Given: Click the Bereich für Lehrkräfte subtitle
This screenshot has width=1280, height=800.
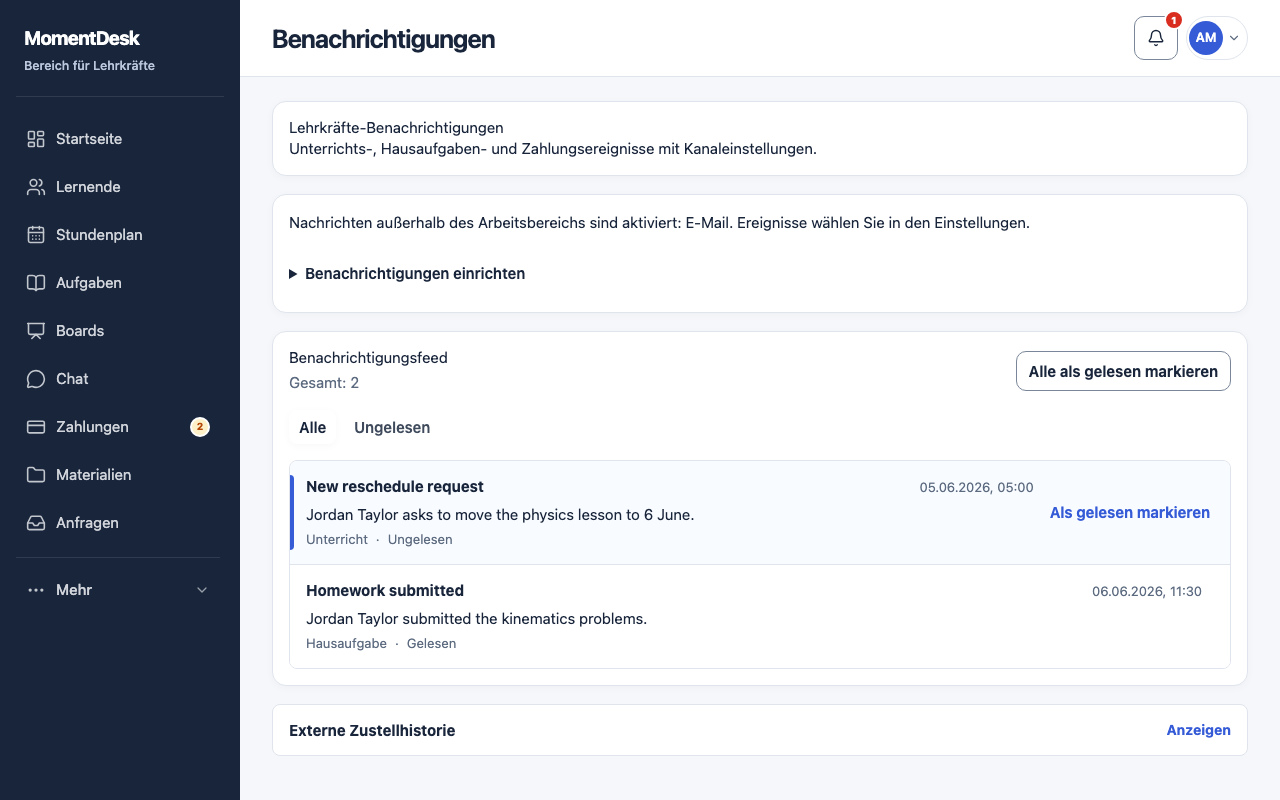Looking at the screenshot, I should tap(89, 66).
